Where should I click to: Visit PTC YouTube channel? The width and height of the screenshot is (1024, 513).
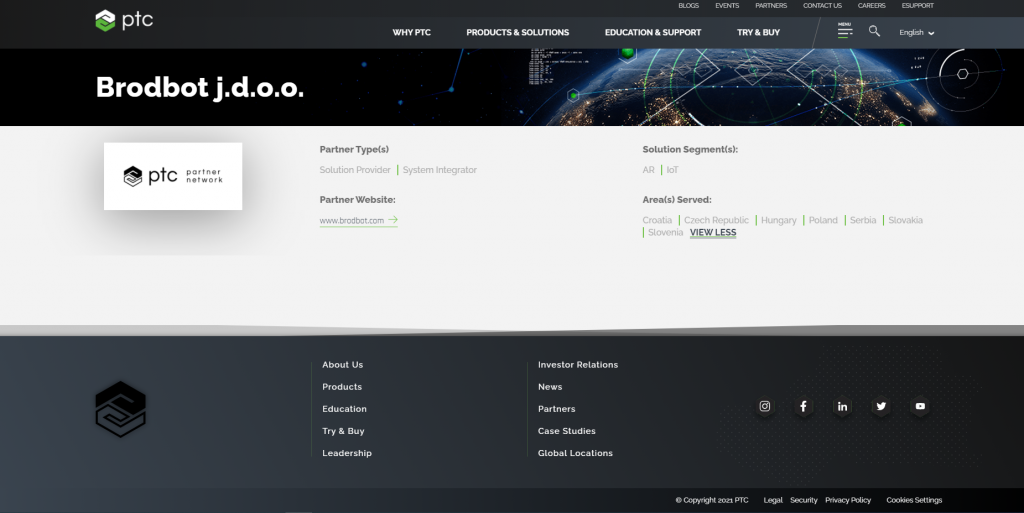[x=920, y=406]
